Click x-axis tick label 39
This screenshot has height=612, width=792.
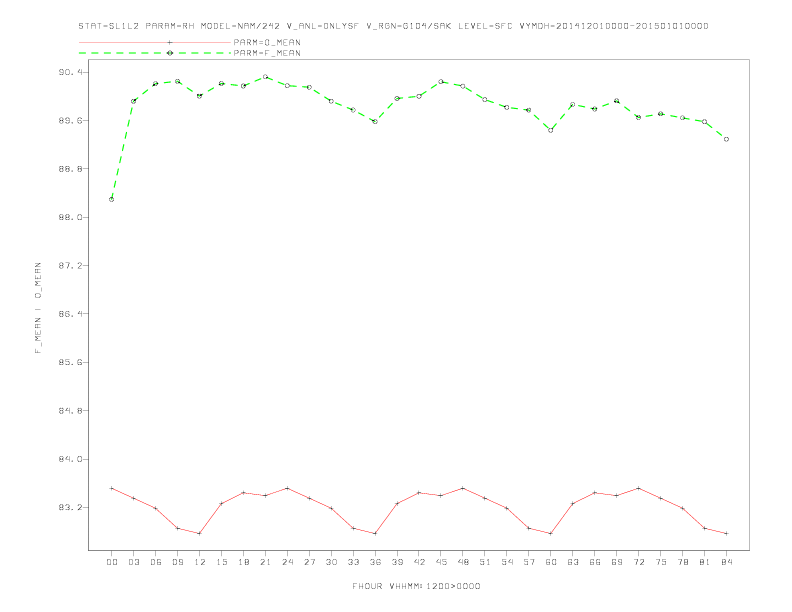click(x=398, y=562)
